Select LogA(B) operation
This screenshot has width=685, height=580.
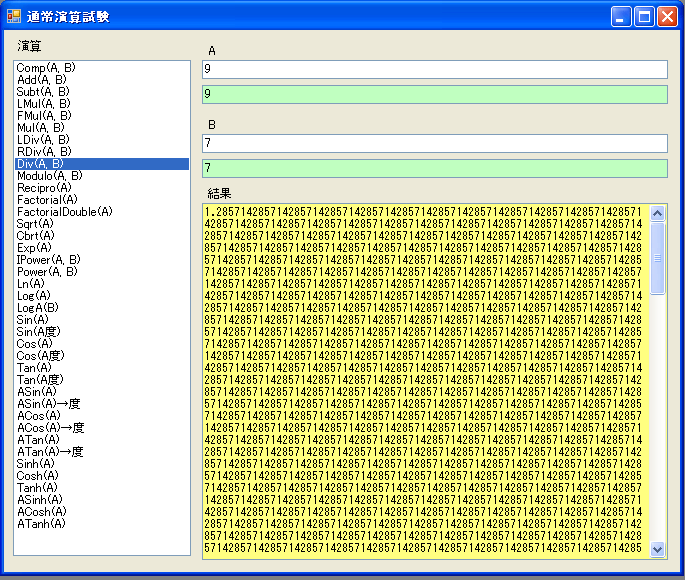click(102, 308)
